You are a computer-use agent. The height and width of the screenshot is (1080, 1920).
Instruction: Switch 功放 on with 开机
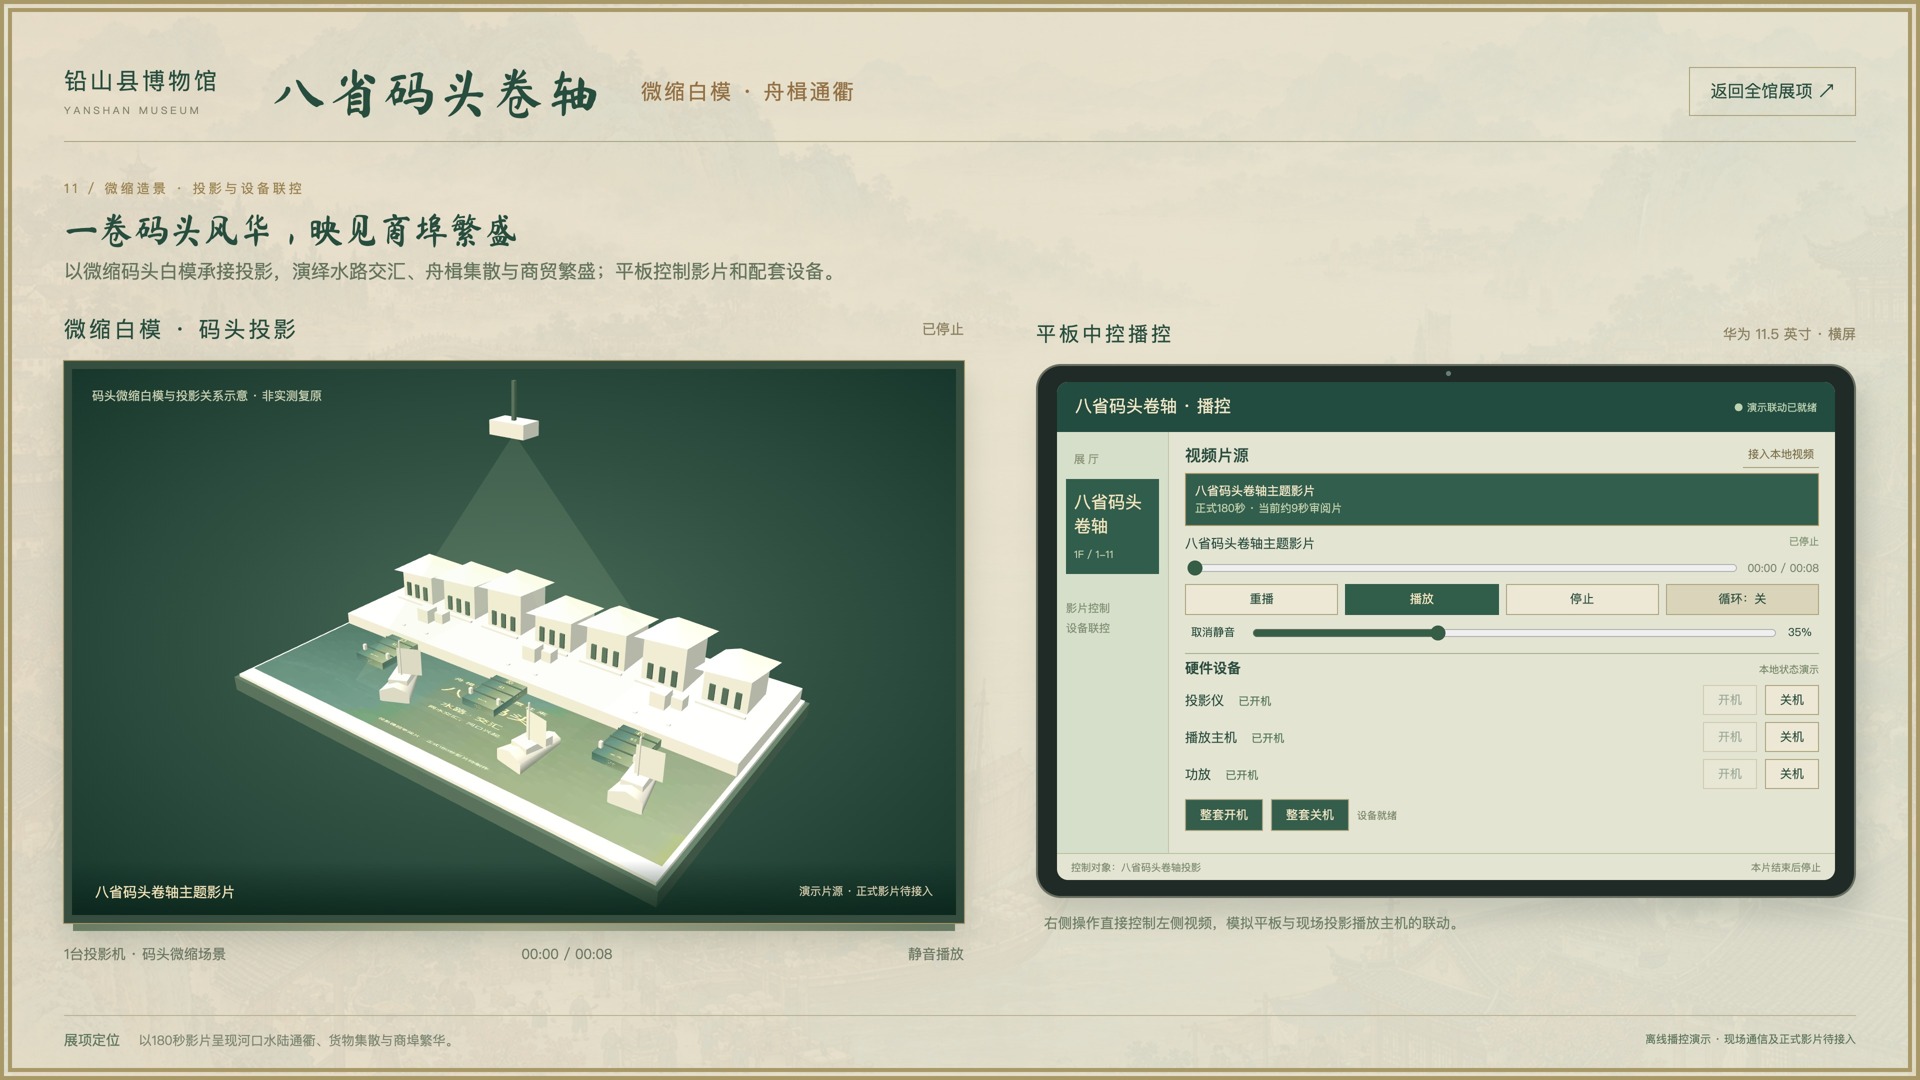(x=1729, y=774)
